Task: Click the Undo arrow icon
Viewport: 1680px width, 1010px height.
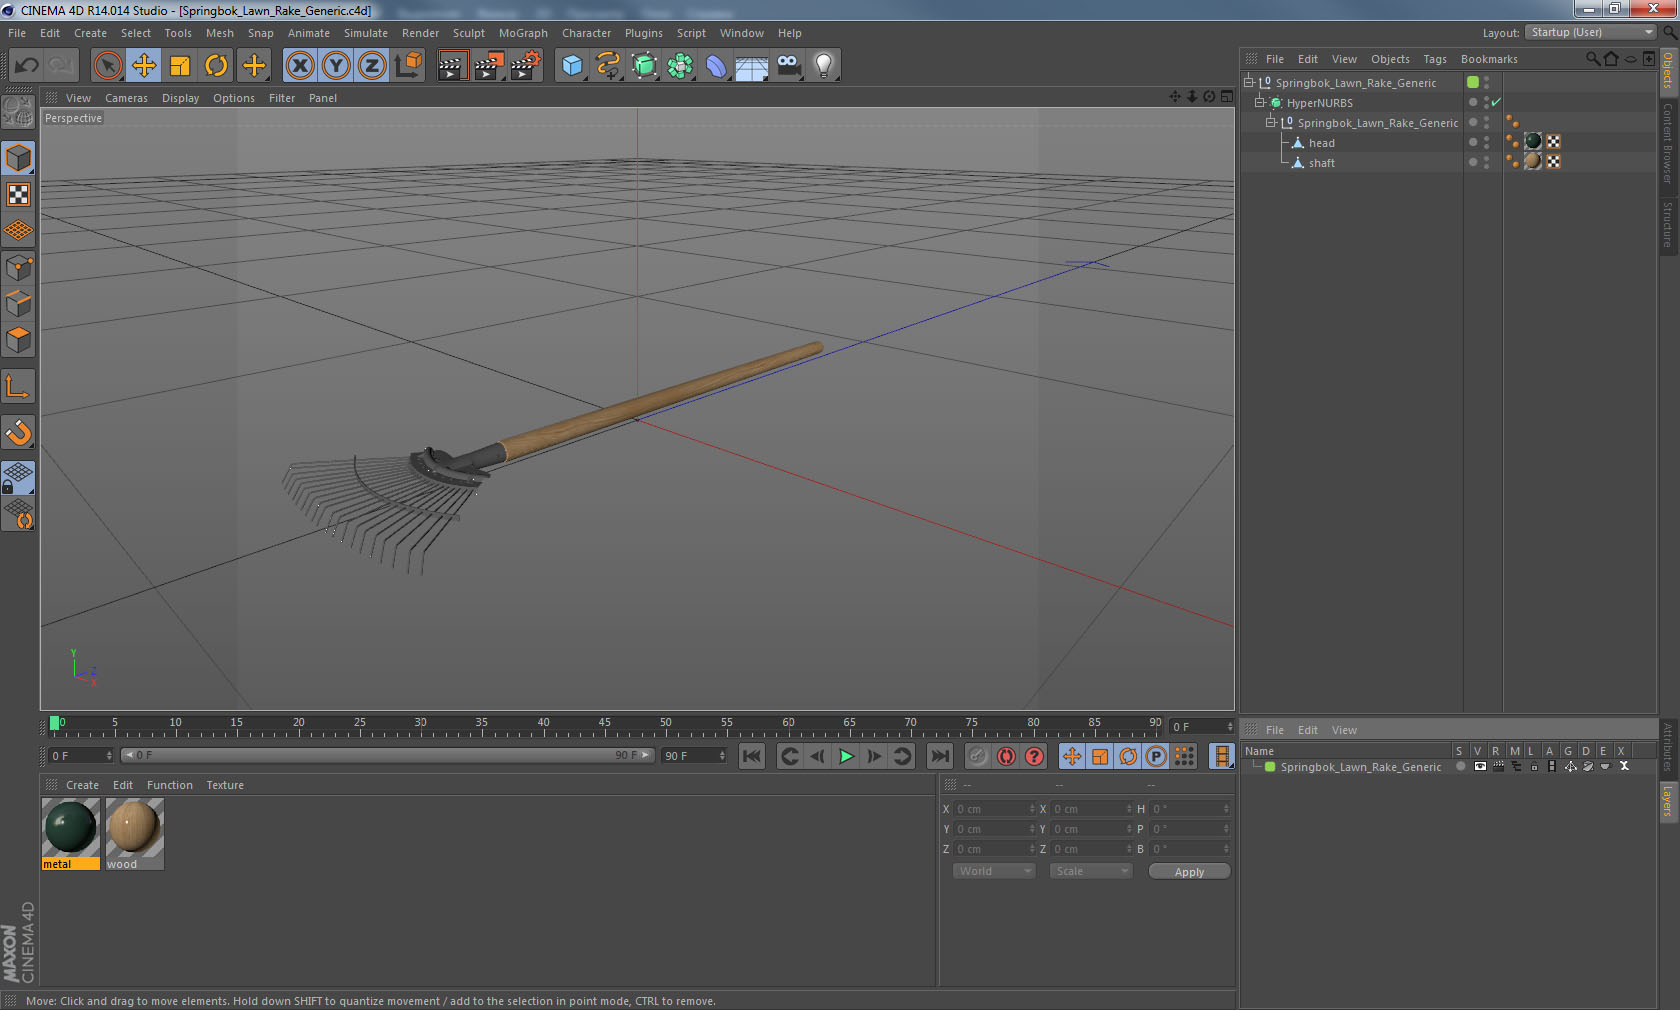Action: [26, 66]
